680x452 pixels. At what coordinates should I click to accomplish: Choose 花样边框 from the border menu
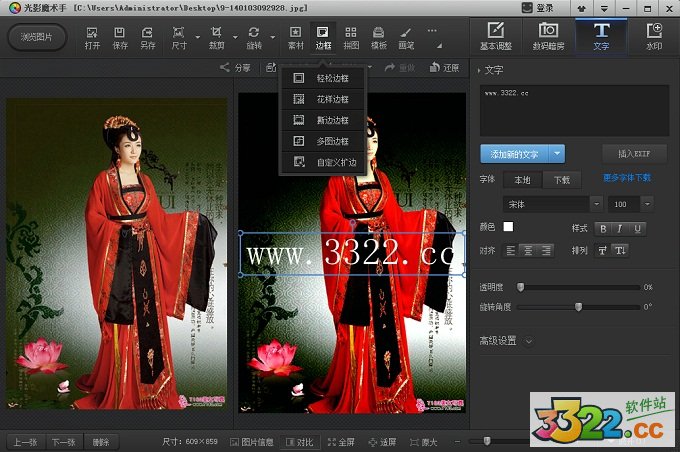click(x=324, y=99)
